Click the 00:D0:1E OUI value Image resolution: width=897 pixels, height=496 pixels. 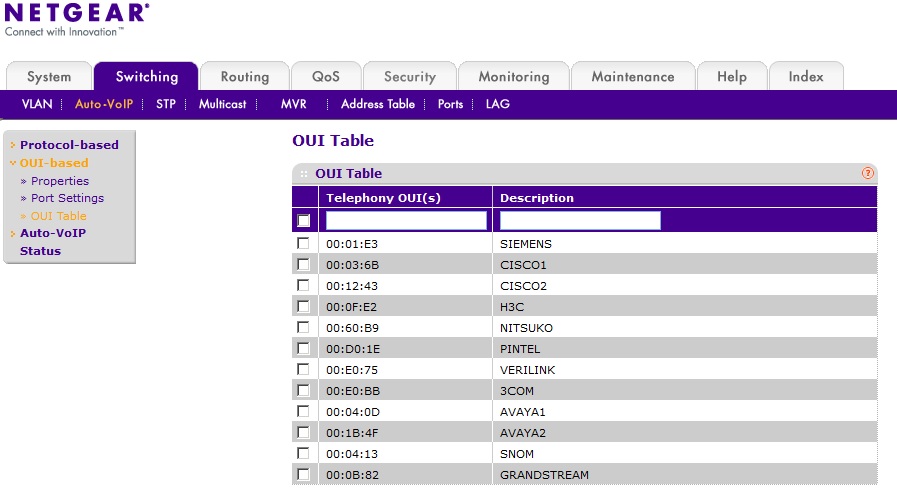click(353, 349)
